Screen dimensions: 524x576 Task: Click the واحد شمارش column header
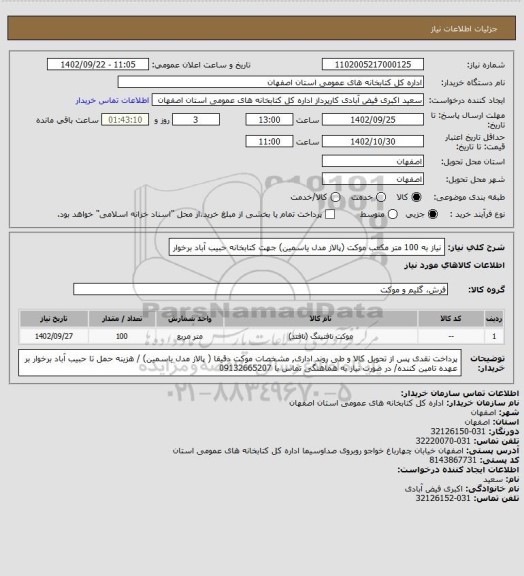click(190, 318)
